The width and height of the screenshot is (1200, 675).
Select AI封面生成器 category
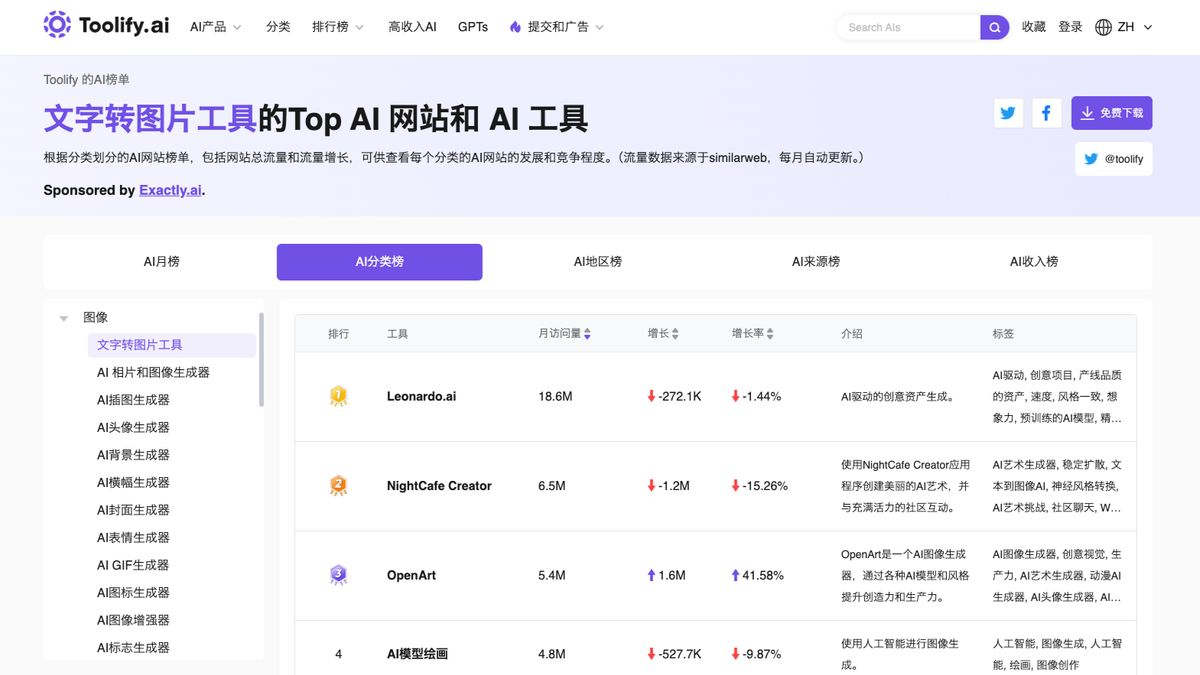(133, 510)
